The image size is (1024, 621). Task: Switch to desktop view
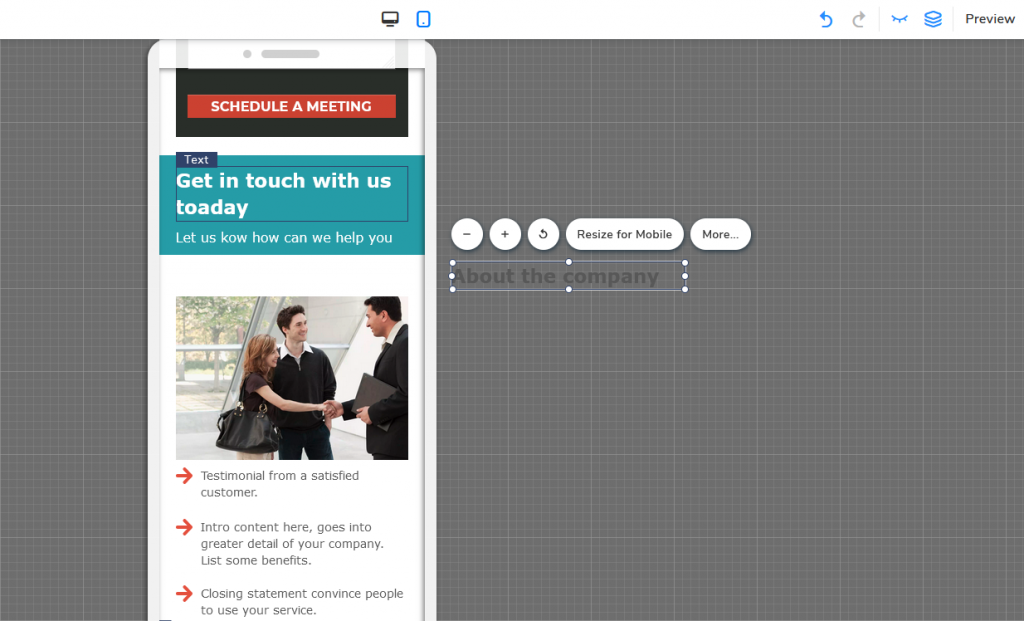pyautogui.click(x=390, y=19)
